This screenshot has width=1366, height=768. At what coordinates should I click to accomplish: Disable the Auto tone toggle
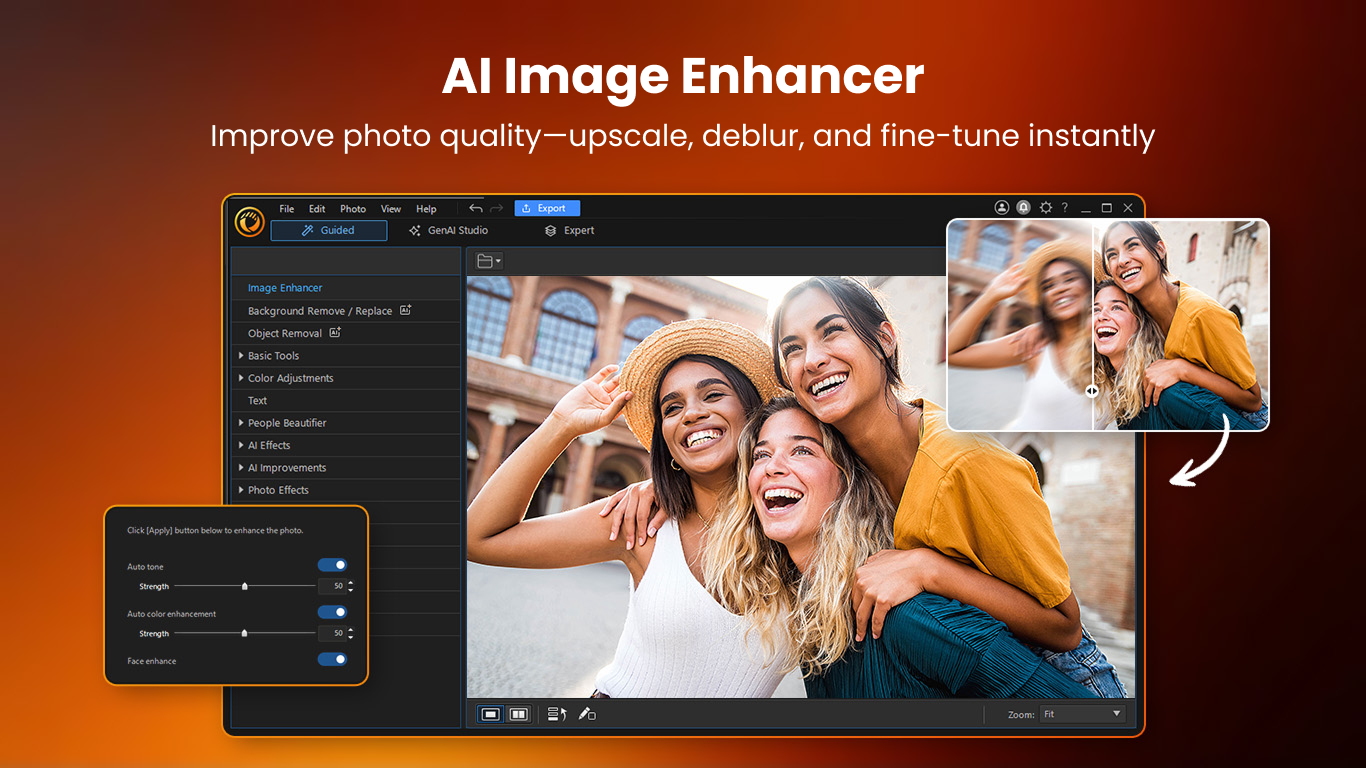[332, 566]
